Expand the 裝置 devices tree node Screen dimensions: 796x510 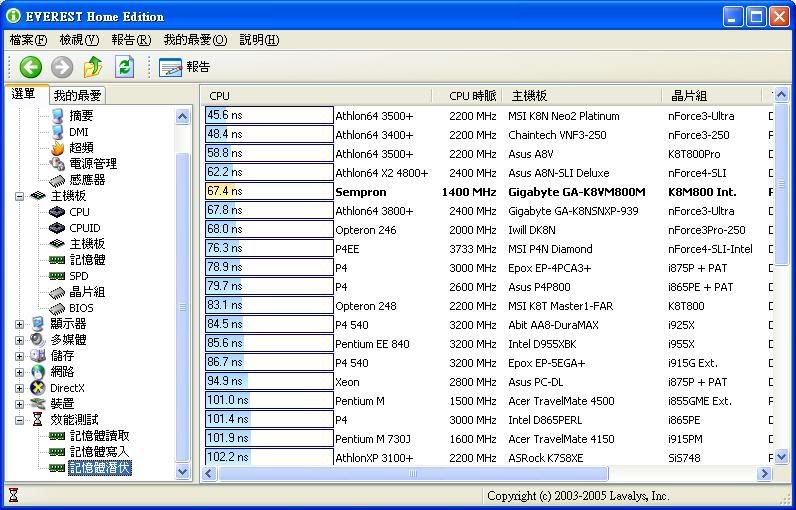click(x=19, y=404)
